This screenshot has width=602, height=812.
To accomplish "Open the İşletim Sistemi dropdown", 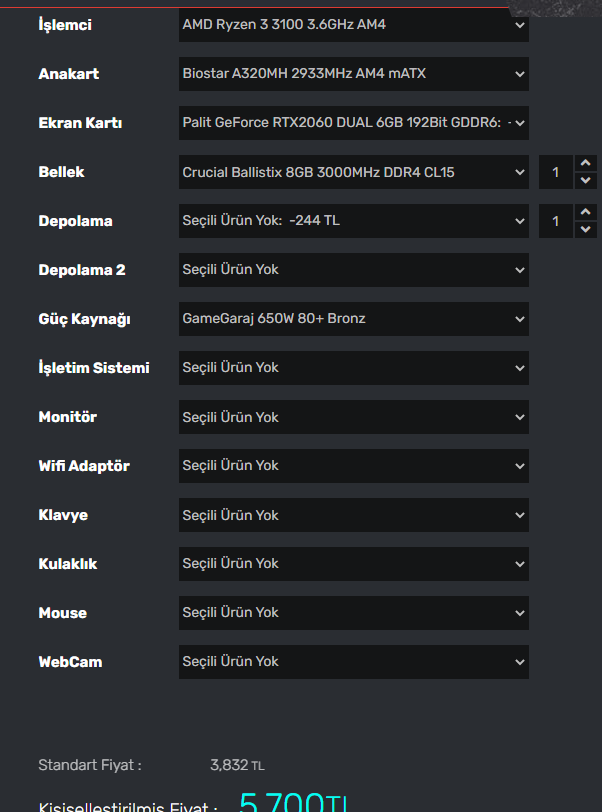I will point(353,368).
